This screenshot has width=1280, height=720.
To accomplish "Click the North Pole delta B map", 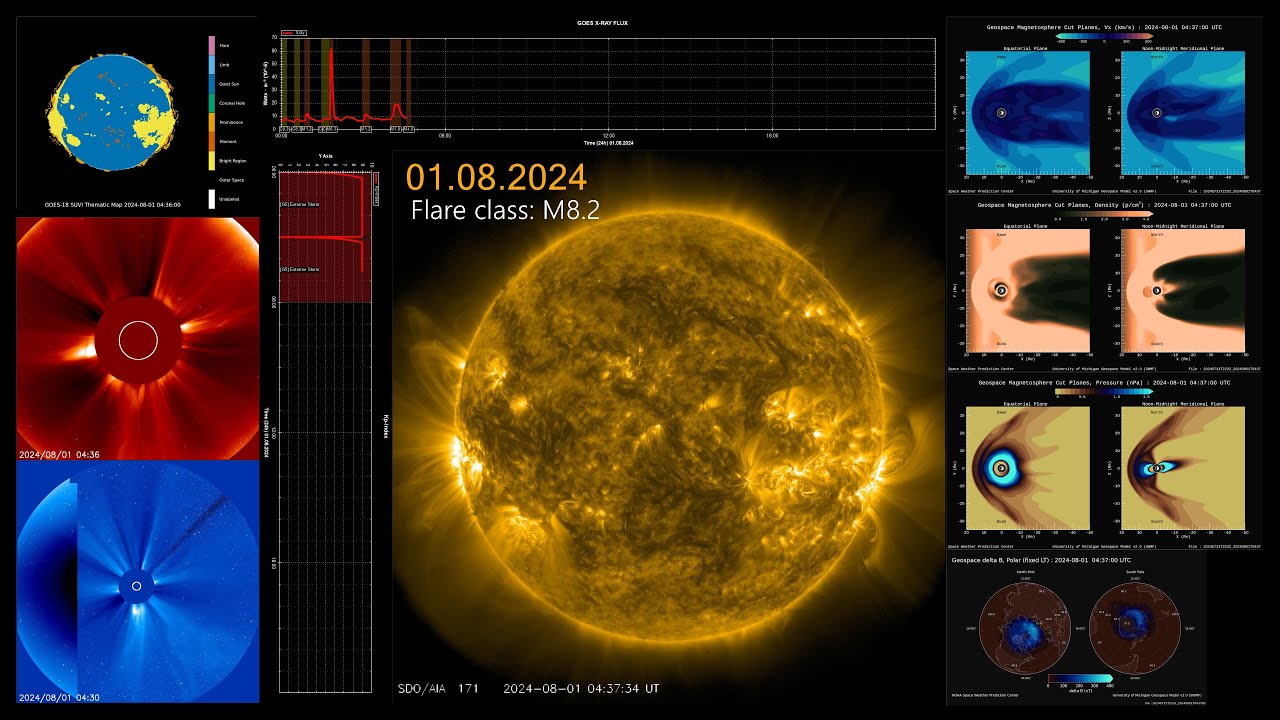I will (1026, 626).
